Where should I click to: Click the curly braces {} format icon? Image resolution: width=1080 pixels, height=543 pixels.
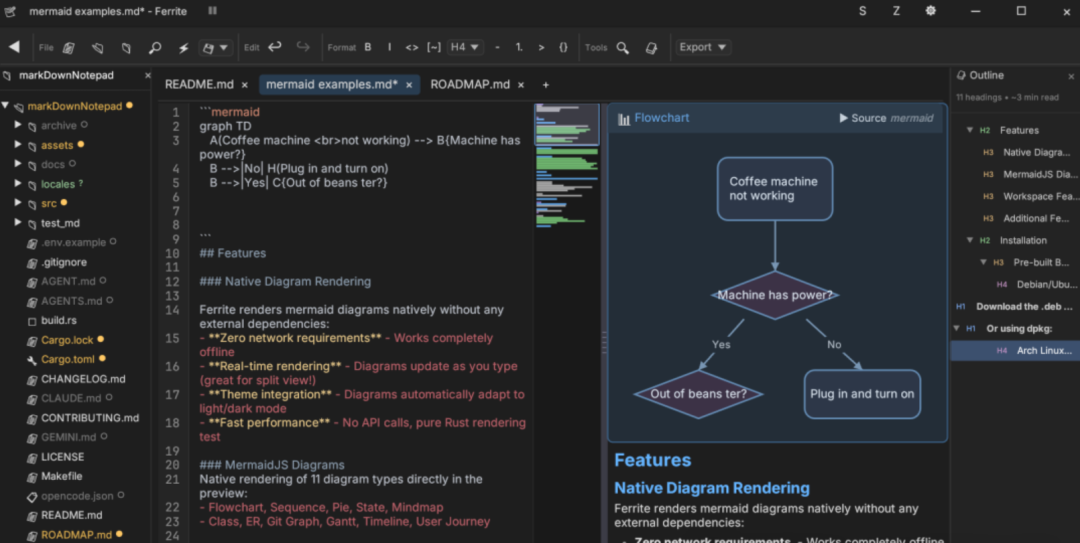click(x=563, y=47)
